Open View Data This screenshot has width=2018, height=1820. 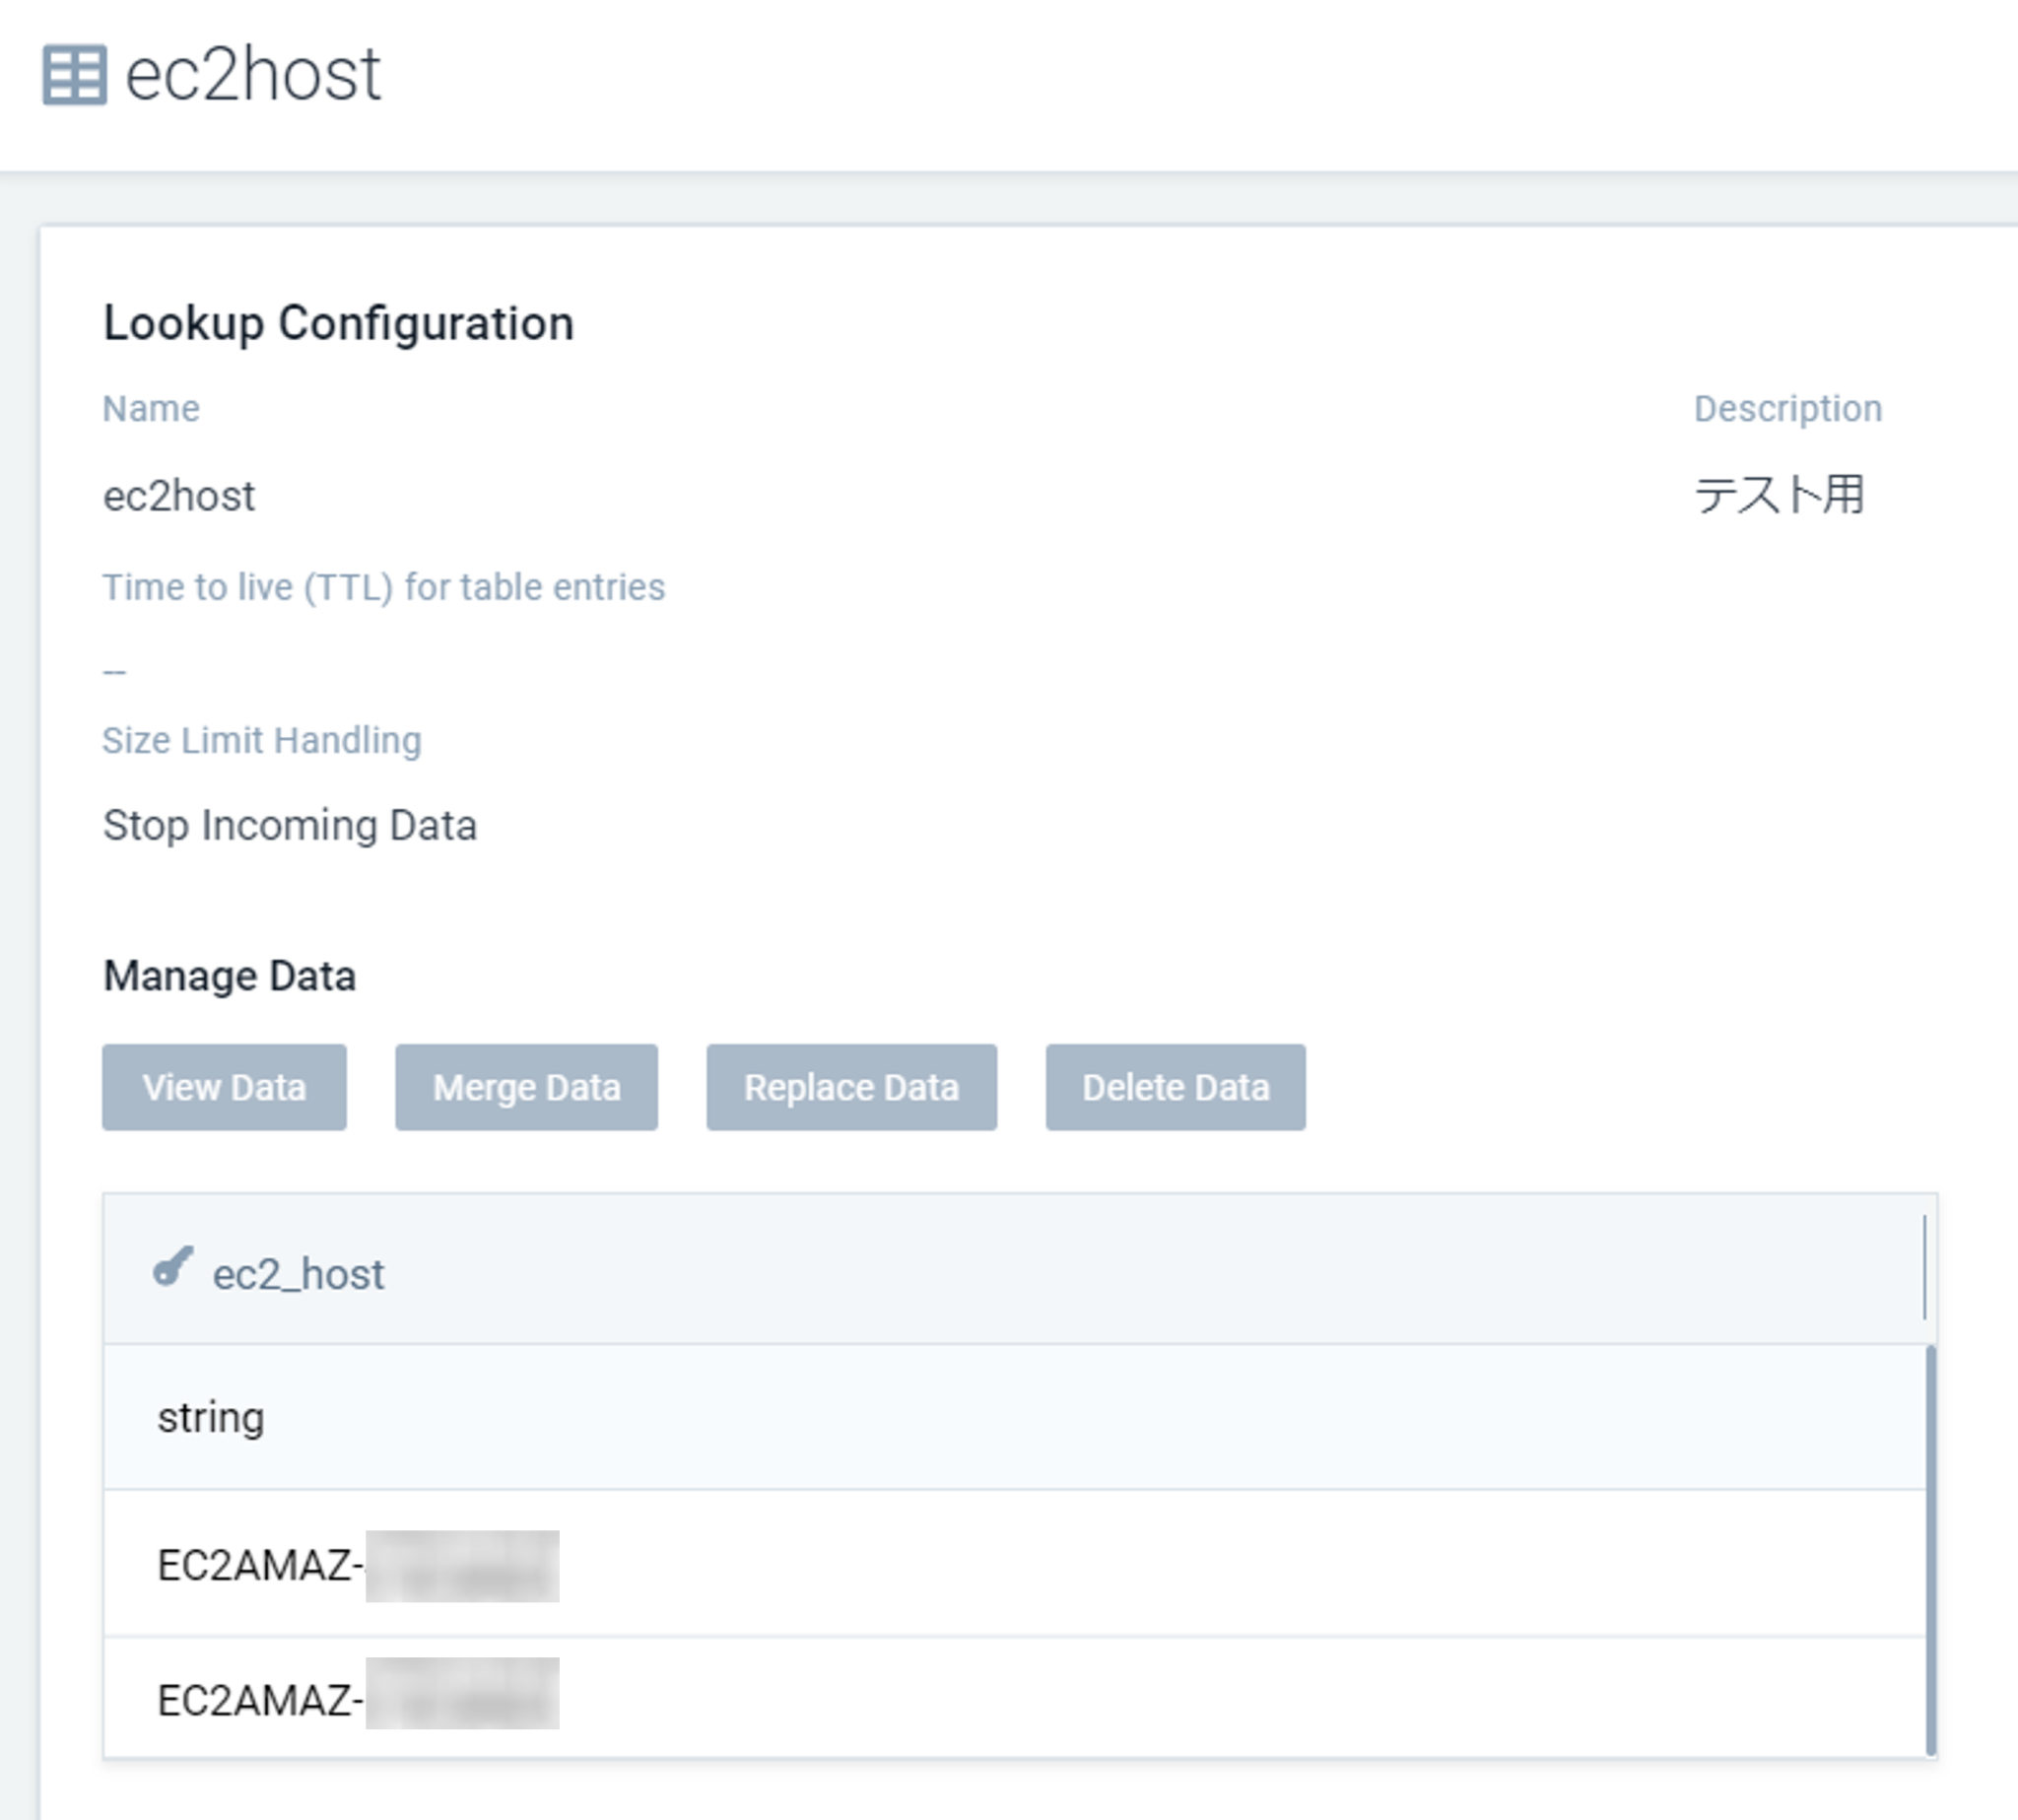223,1087
